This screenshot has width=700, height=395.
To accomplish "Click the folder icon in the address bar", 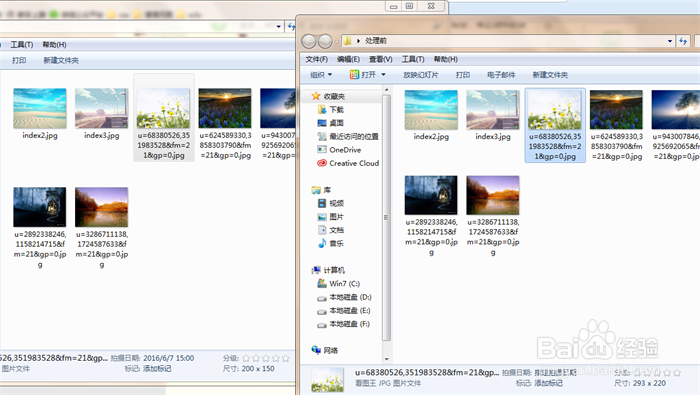I will (x=348, y=41).
